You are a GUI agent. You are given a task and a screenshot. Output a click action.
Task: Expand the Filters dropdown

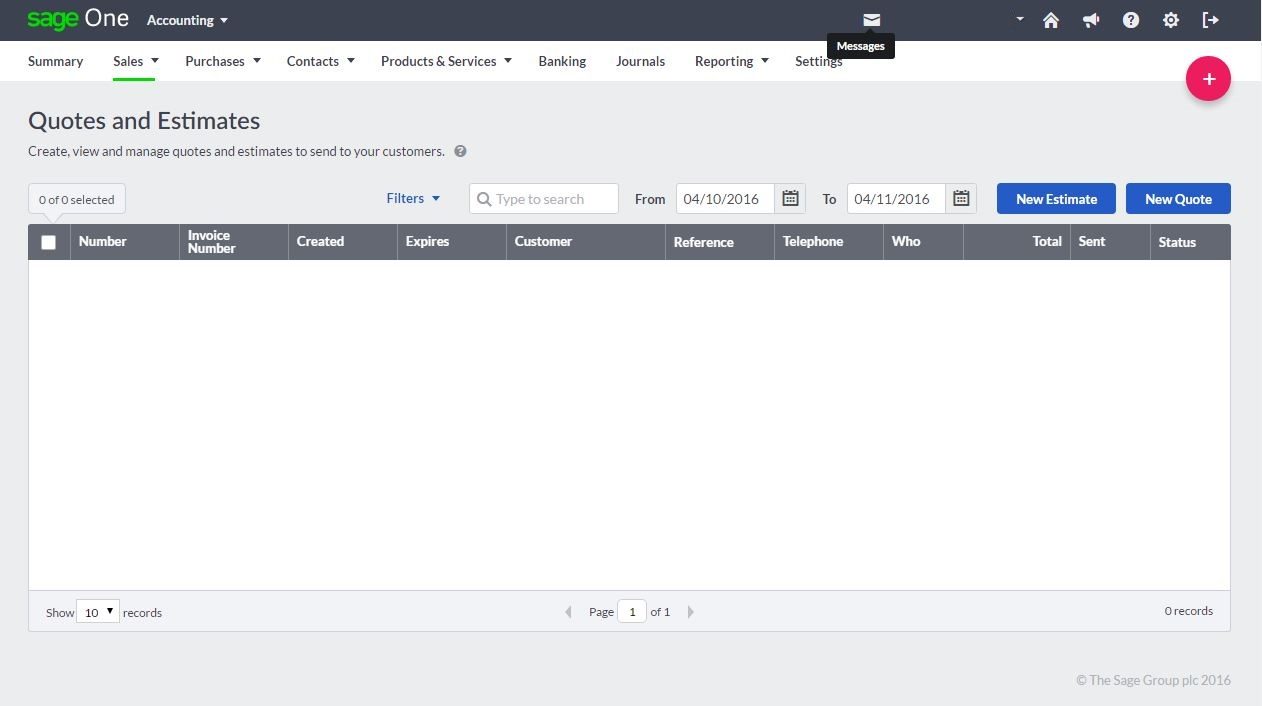coord(413,199)
